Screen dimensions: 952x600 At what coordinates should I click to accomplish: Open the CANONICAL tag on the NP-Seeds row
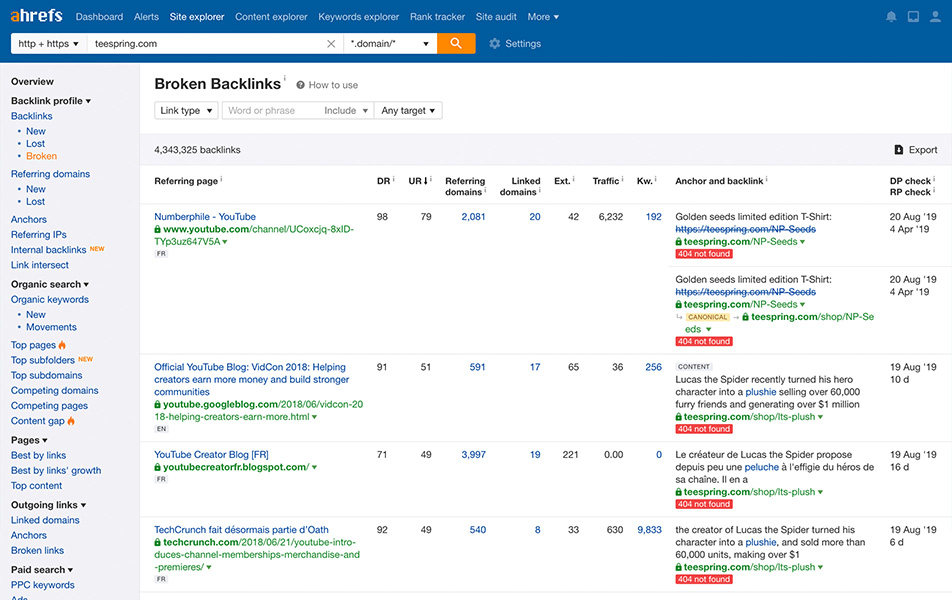point(710,314)
